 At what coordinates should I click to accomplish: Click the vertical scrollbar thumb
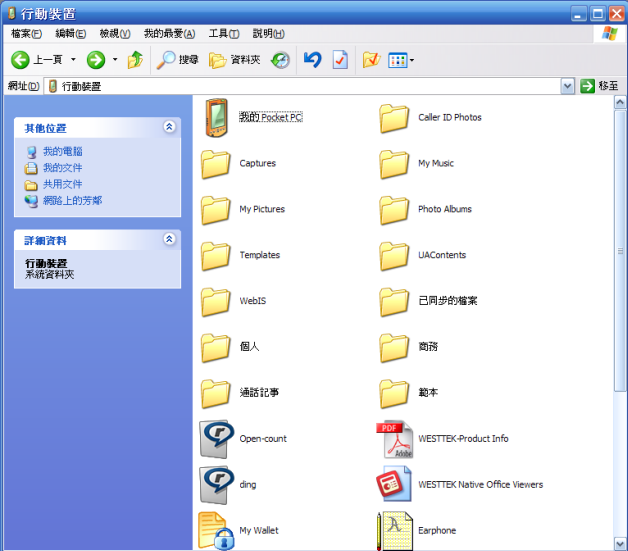[620, 251]
